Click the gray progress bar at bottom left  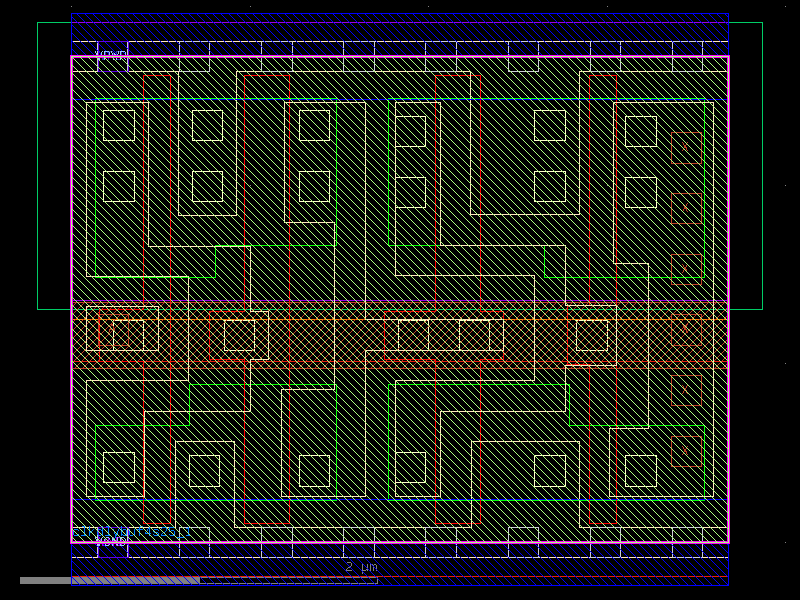[100, 578]
